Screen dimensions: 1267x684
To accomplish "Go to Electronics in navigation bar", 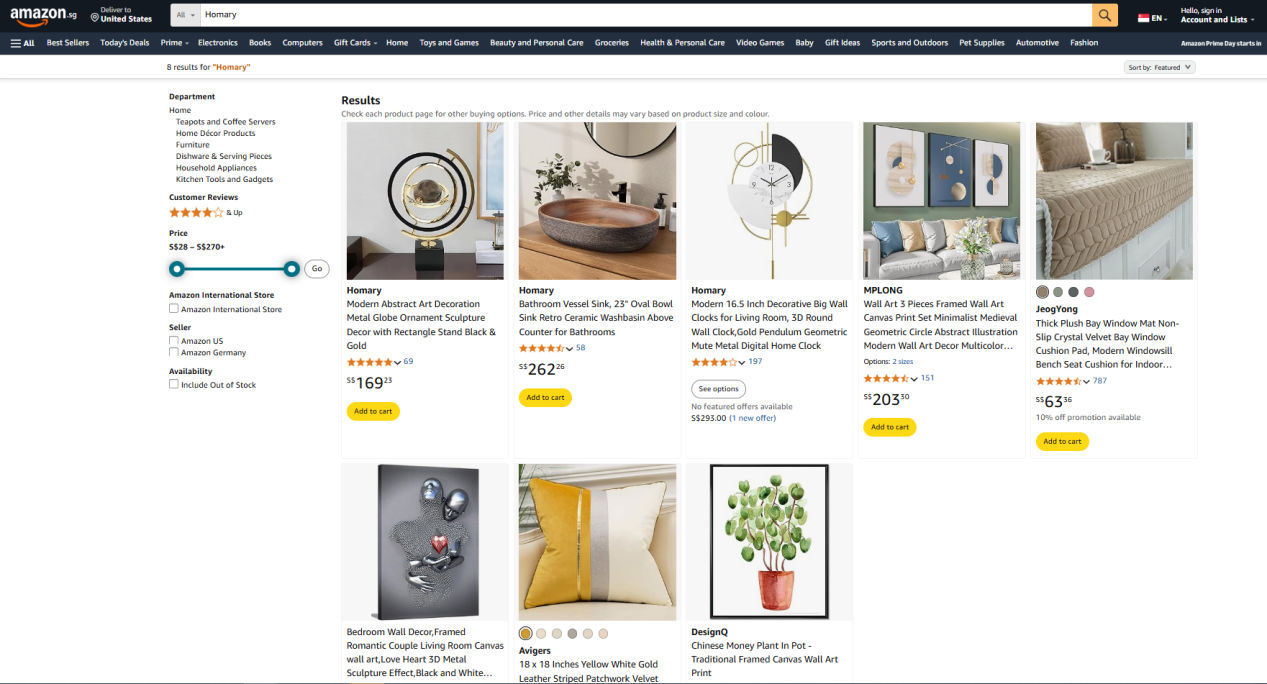I will (x=217, y=43).
